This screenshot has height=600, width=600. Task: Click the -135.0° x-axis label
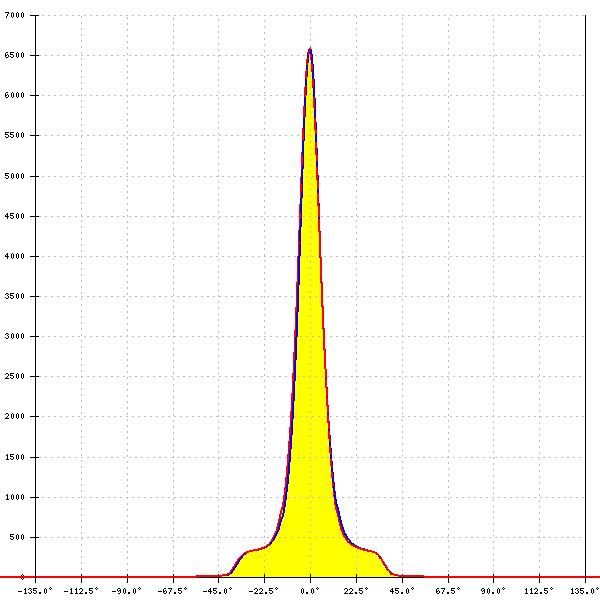pyautogui.click(x=35, y=591)
